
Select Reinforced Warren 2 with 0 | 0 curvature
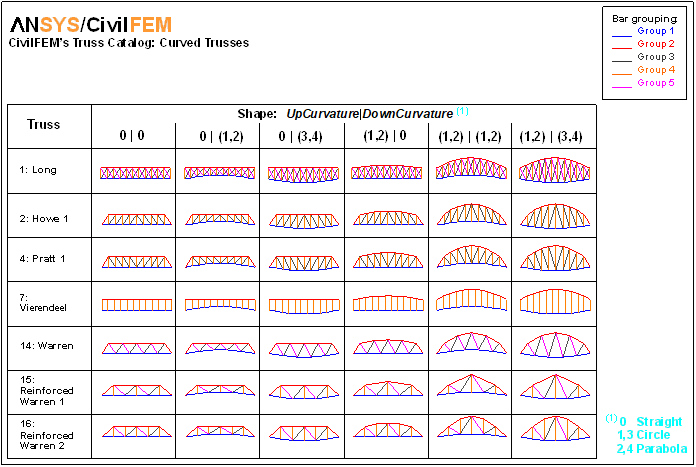tap(133, 433)
